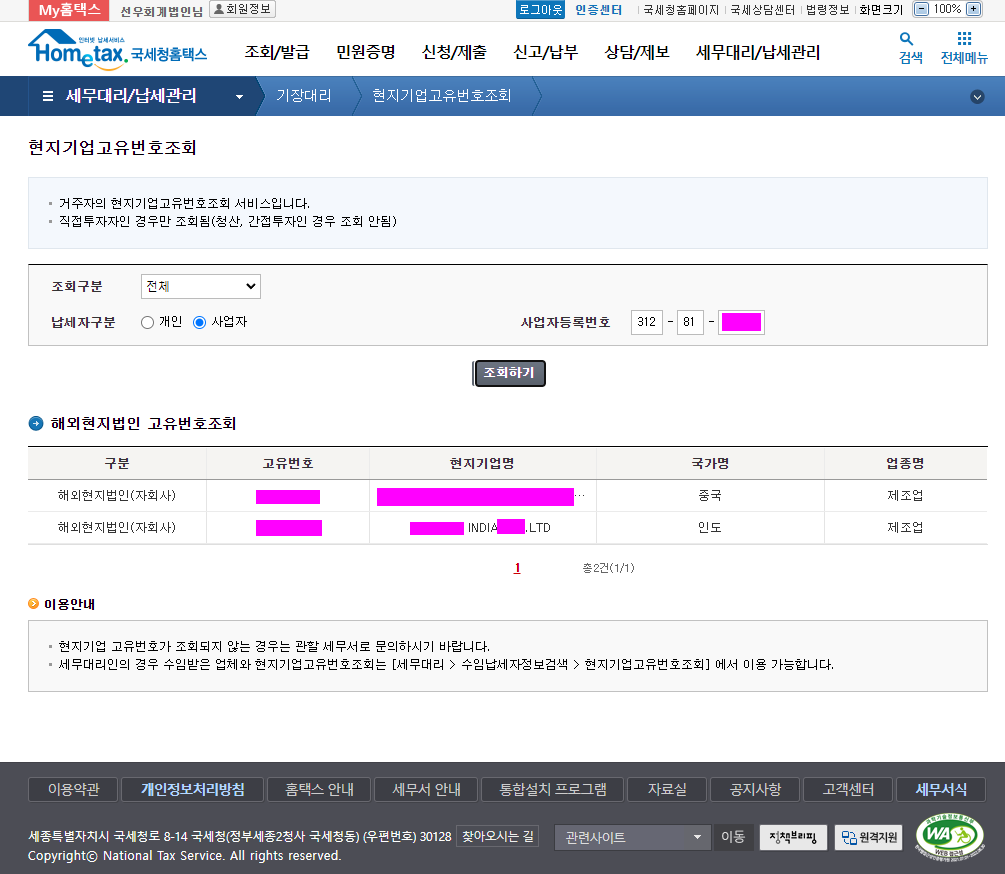This screenshot has height=874, width=1005.
Task: Open the 검색 search icon
Action: coord(910,48)
